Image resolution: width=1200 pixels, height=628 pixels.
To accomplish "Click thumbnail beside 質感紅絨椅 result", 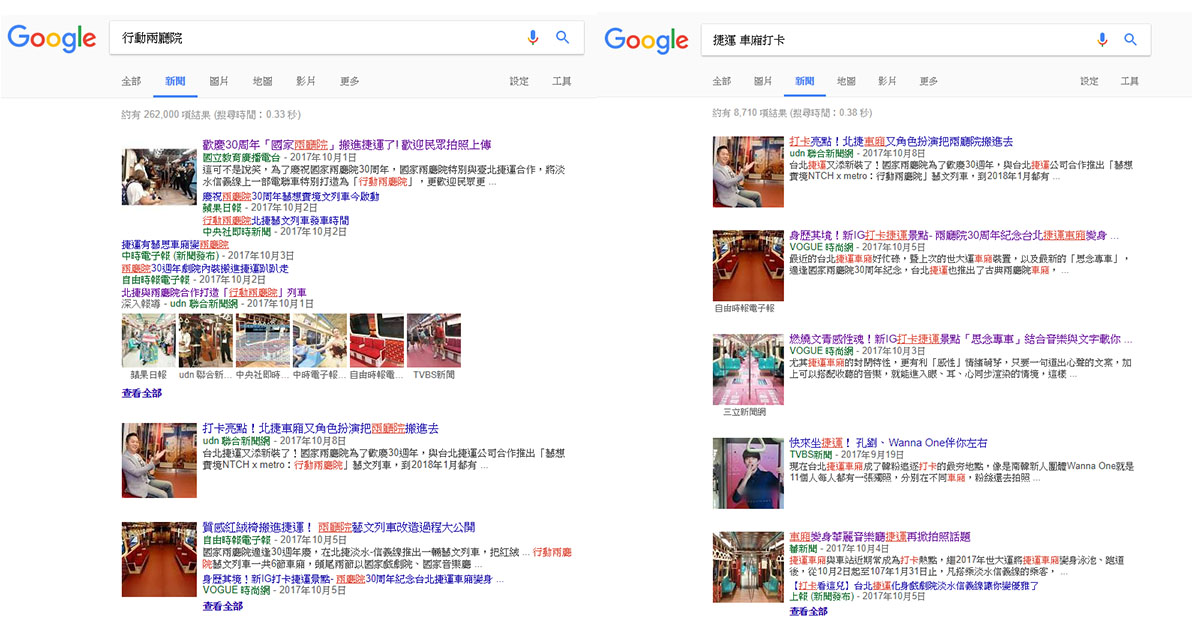I will click(x=158, y=559).
